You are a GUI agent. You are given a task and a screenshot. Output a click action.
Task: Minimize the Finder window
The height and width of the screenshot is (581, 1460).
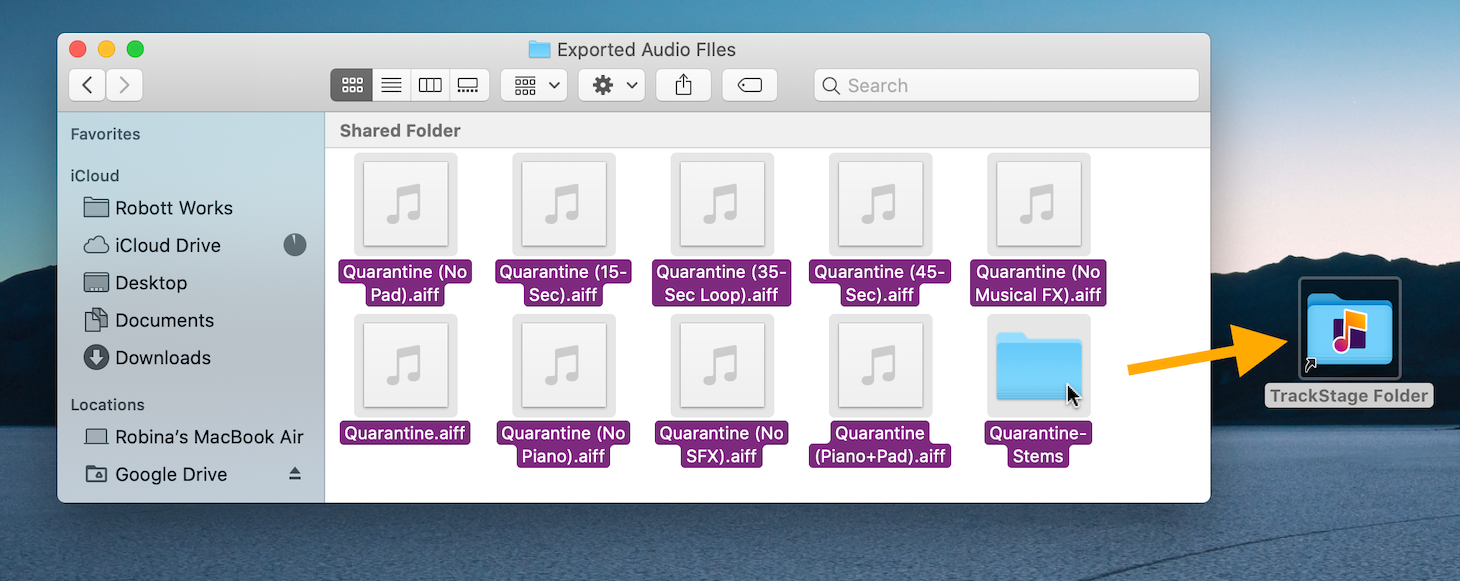[x=106, y=49]
